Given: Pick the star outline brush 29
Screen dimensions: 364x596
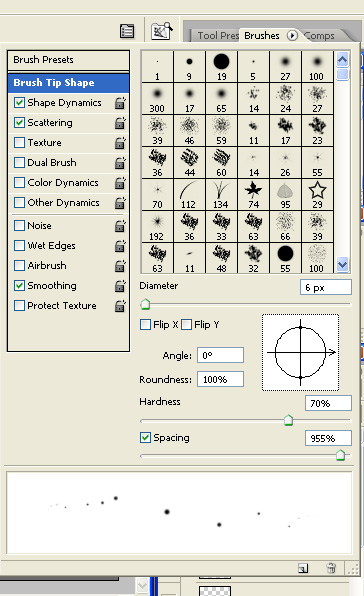Looking at the screenshot, I should 317,195.
